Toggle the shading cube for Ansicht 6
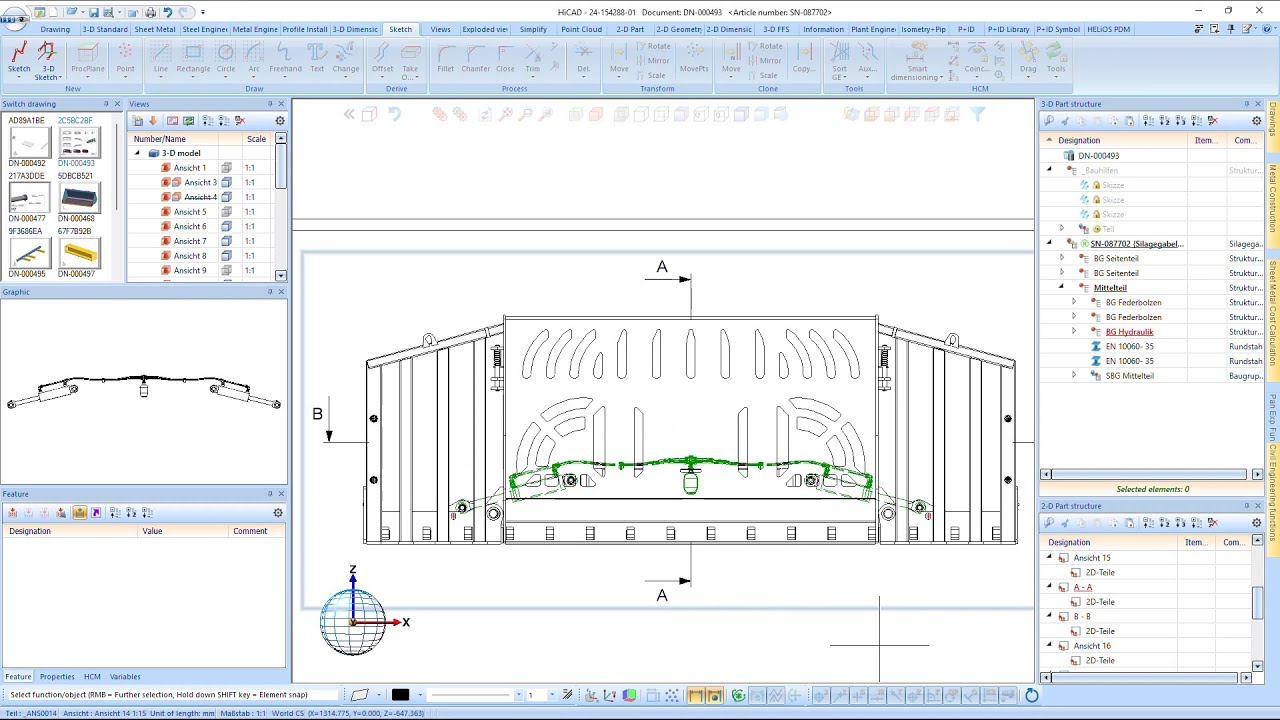1280x720 pixels. [227, 227]
